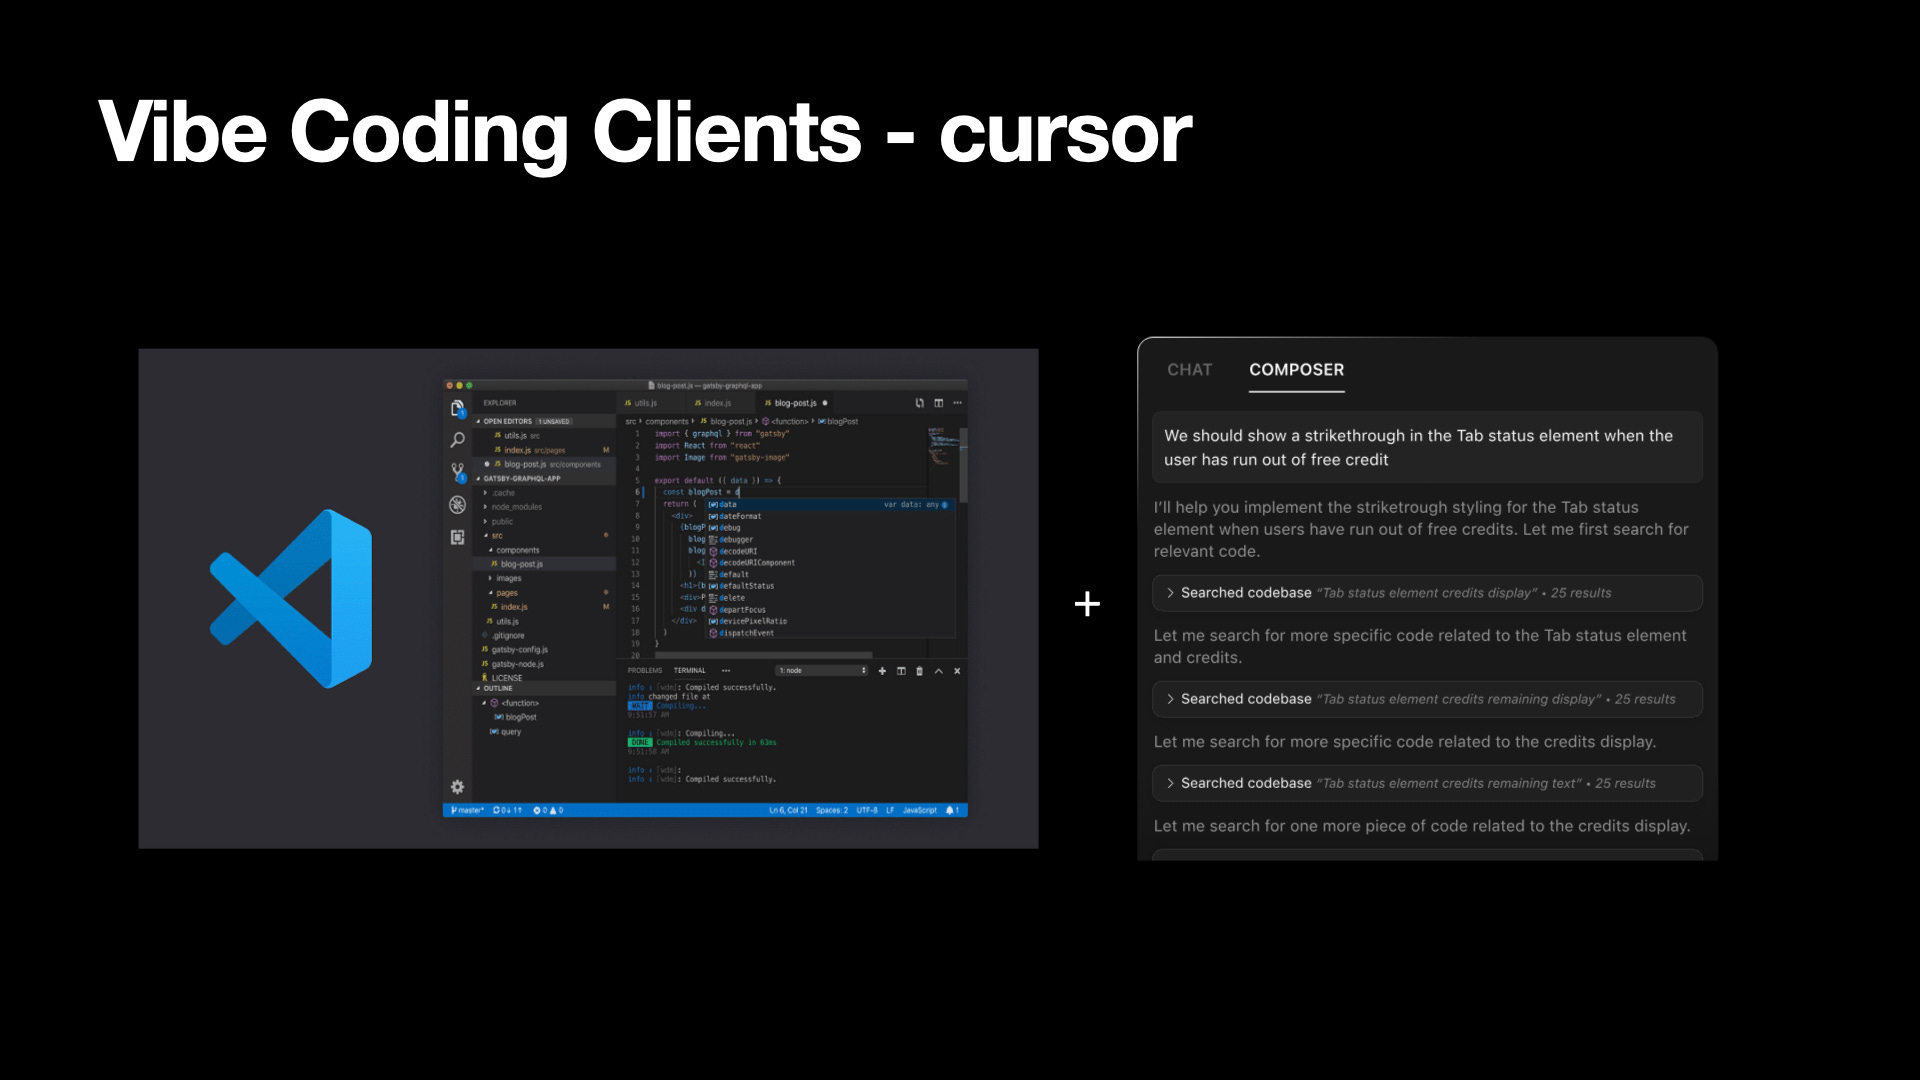Open the Manage gear icon in VS Code
The width and height of the screenshot is (1920, 1080).
click(457, 787)
